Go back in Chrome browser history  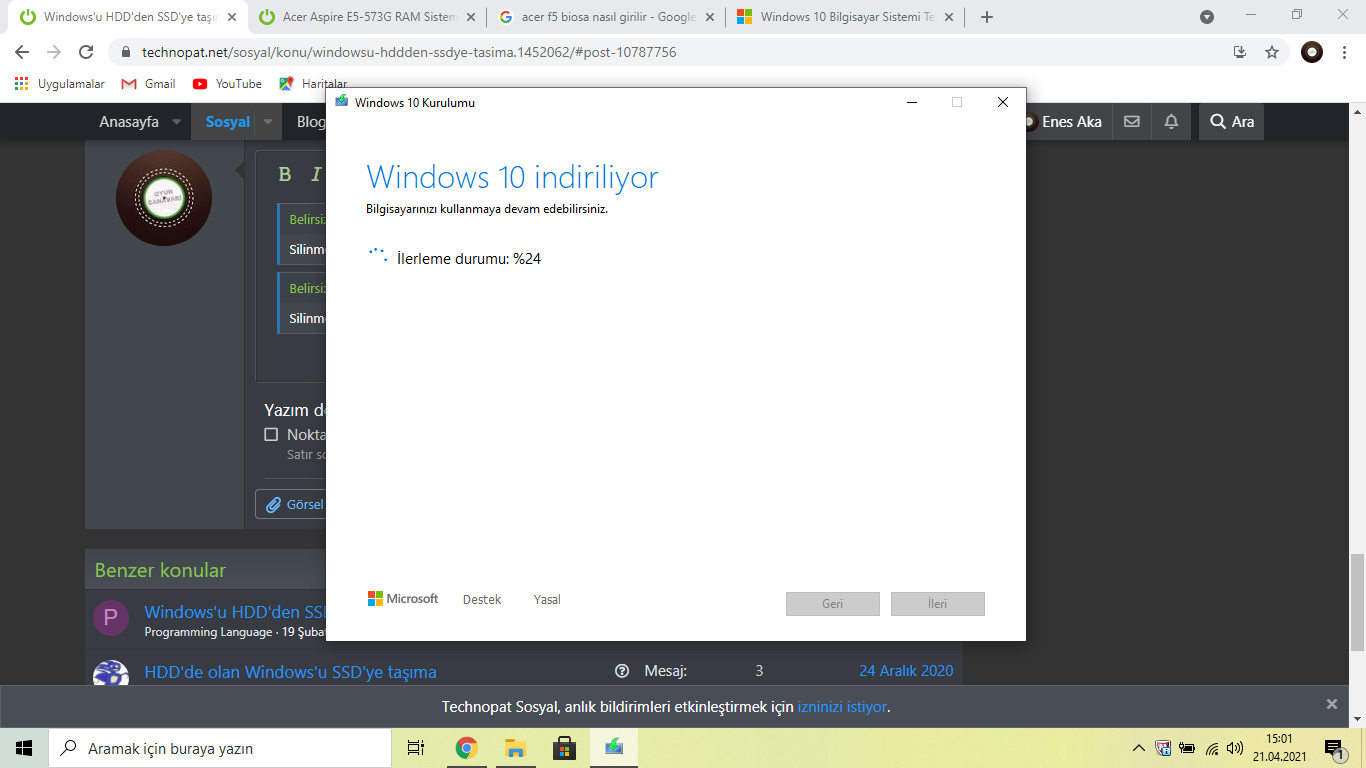[x=22, y=52]
